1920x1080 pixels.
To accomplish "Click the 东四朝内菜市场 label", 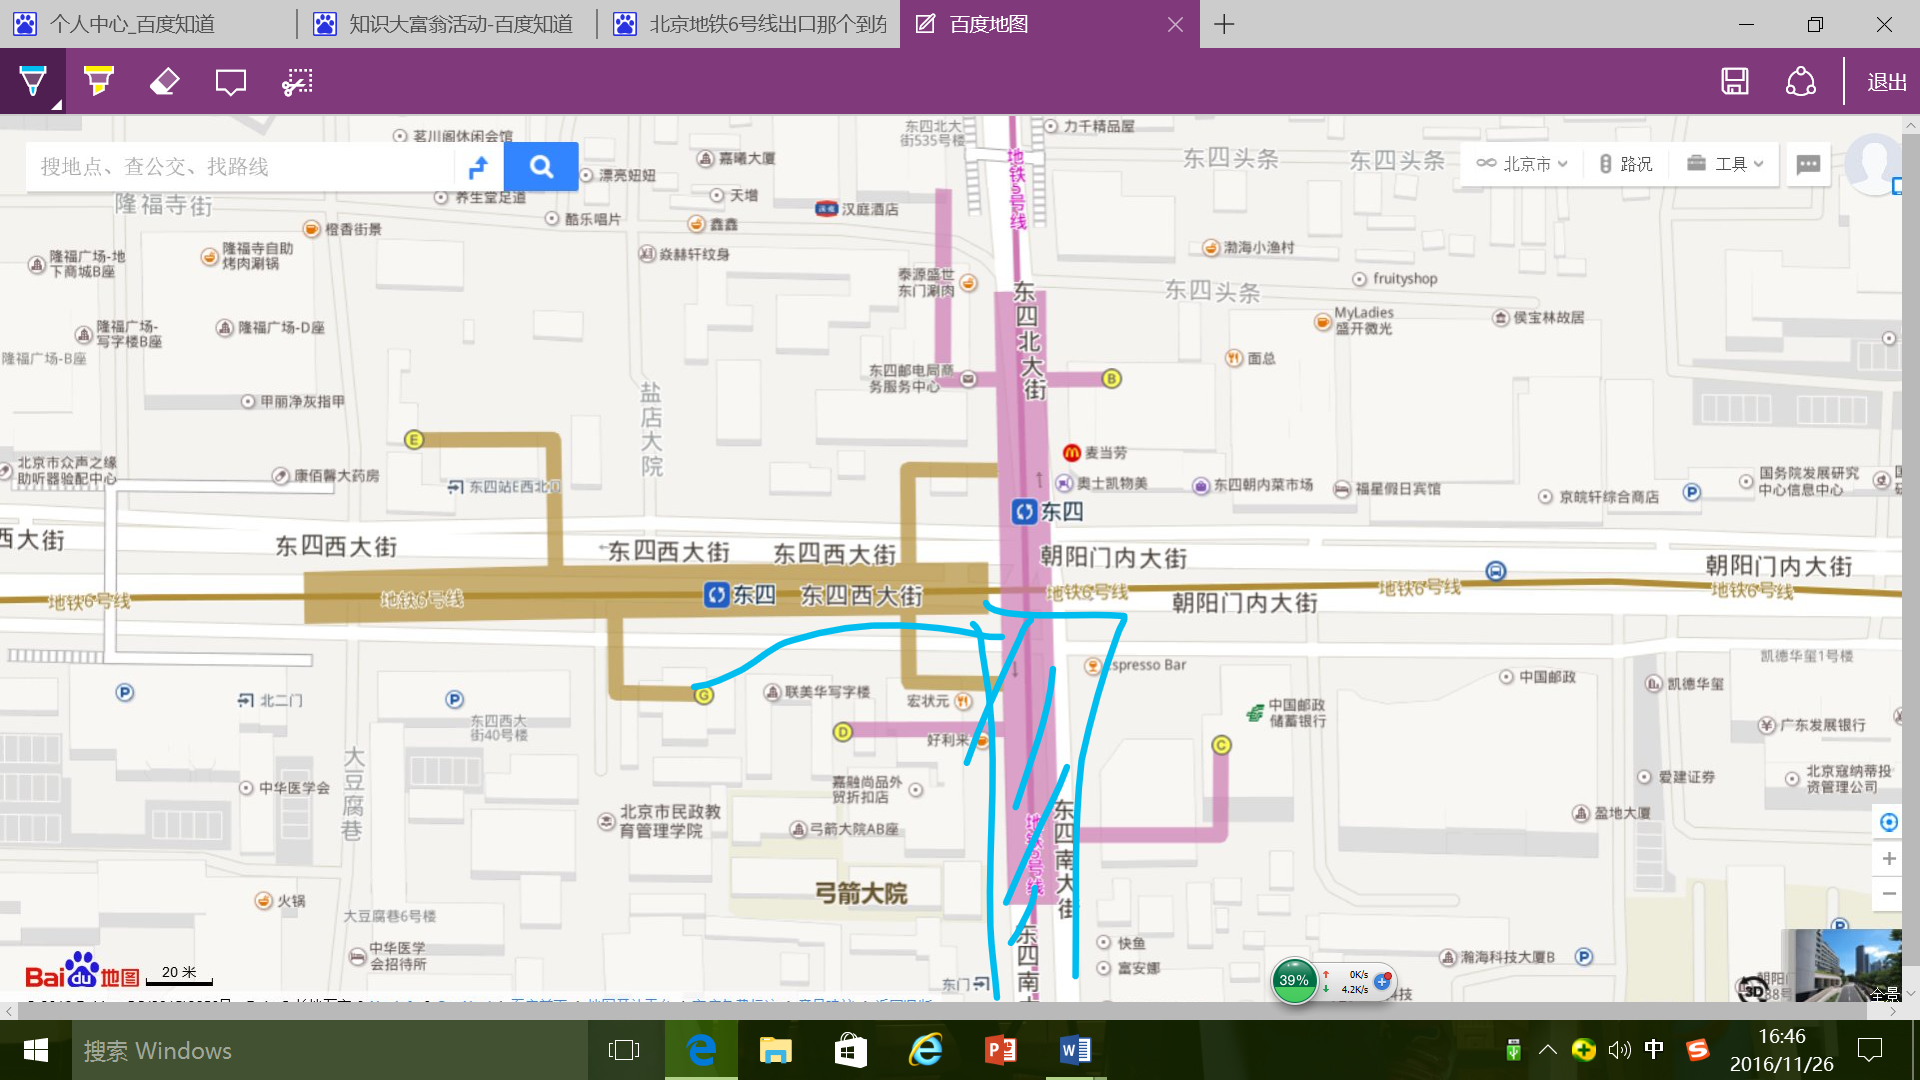I will point(1263,485).
